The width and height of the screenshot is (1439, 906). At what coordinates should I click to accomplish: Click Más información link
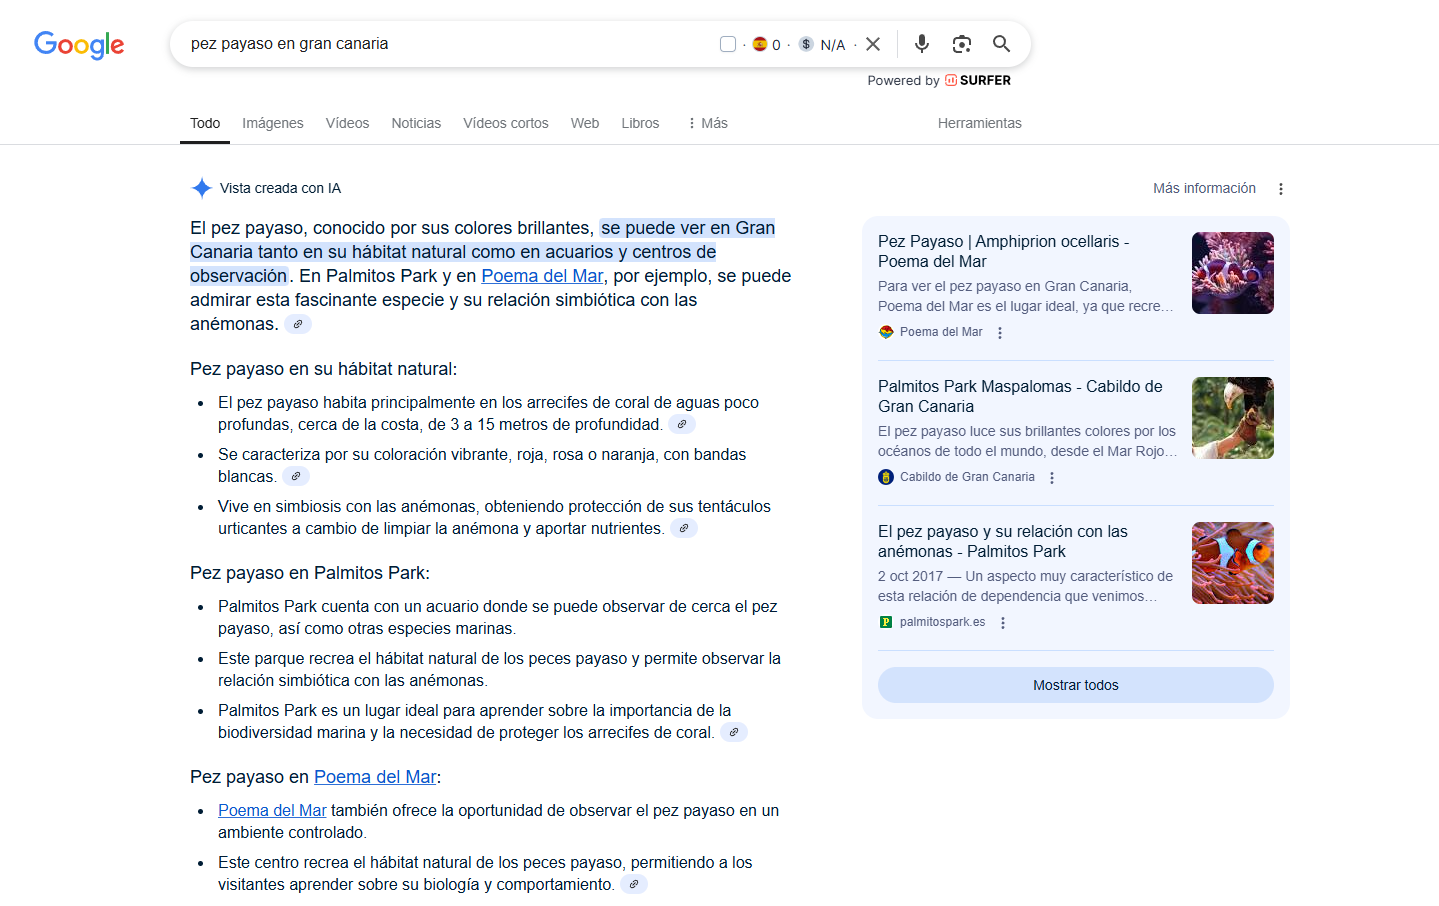coord(1204,188)
